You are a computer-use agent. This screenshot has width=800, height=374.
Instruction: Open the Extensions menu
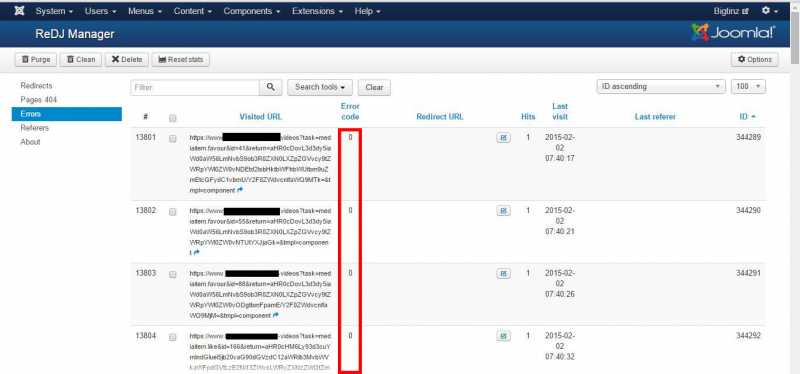317,11
